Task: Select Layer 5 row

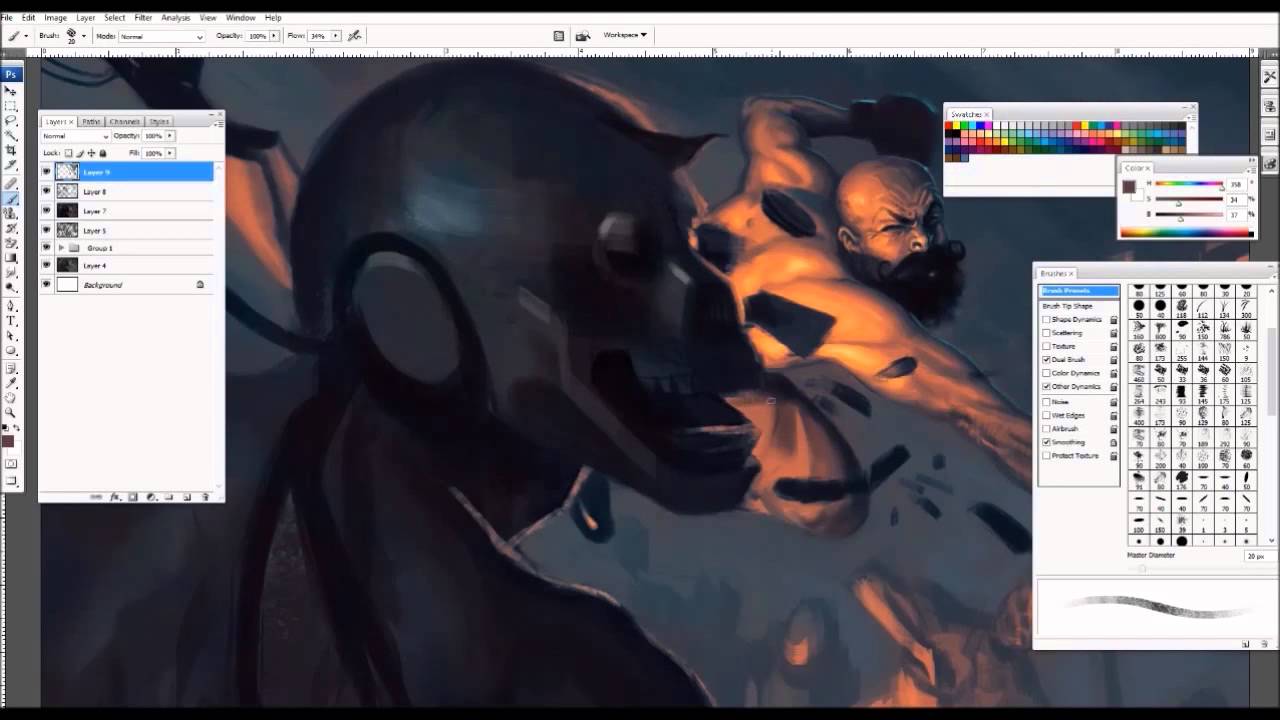Action: 127,230
